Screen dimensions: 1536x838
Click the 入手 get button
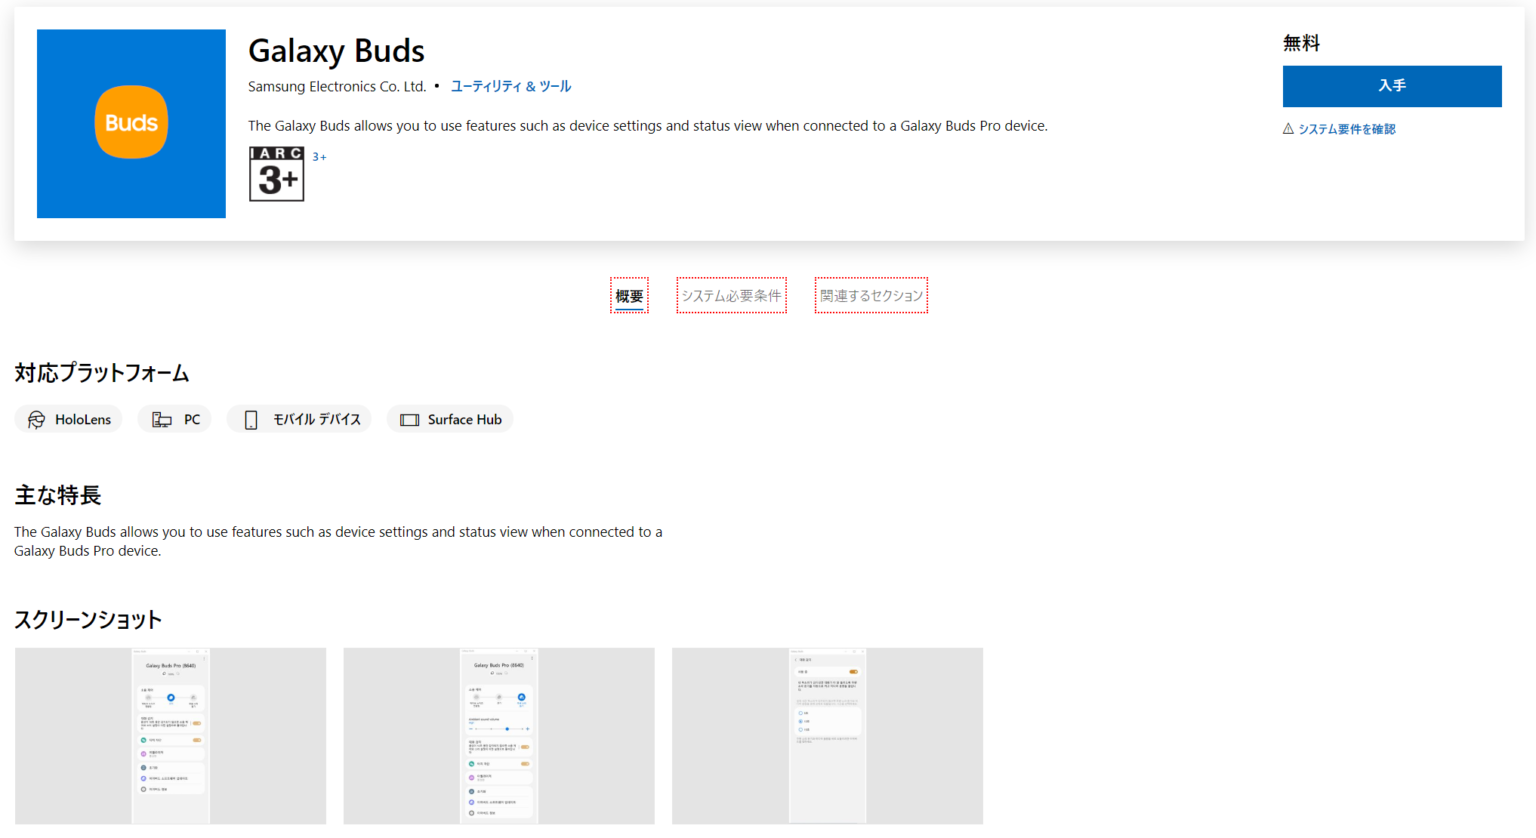tap(1392, 86)
